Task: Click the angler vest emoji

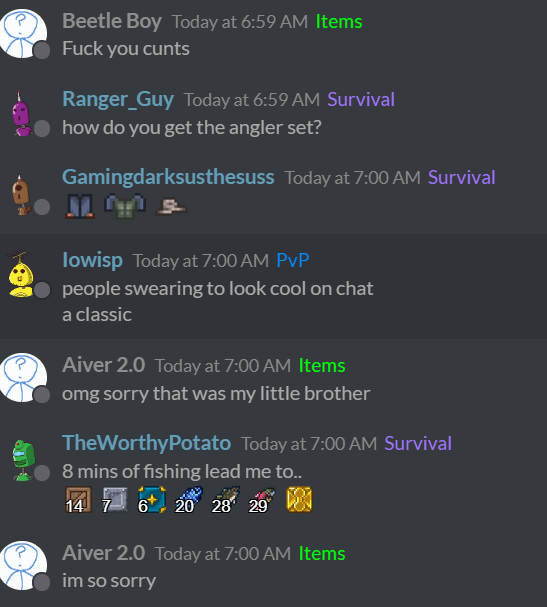Action: (x=125, y=206)
